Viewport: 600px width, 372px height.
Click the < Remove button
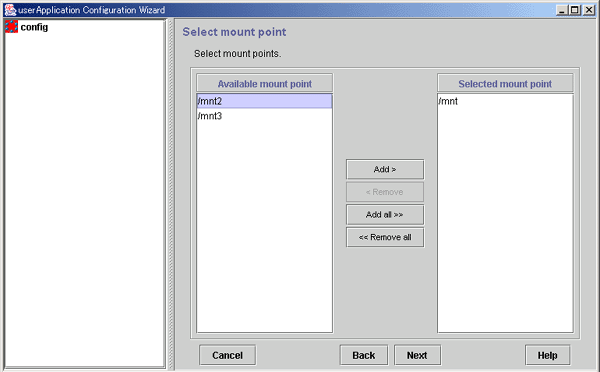tap(385, 192)
